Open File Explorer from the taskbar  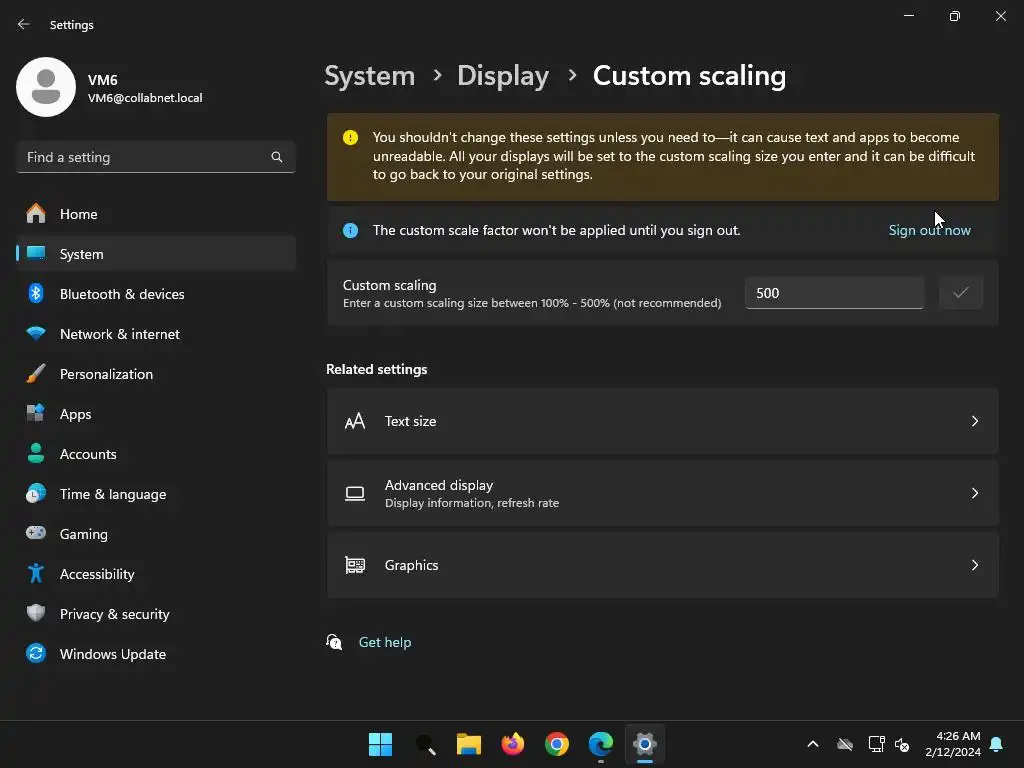(x=469, y=744)
